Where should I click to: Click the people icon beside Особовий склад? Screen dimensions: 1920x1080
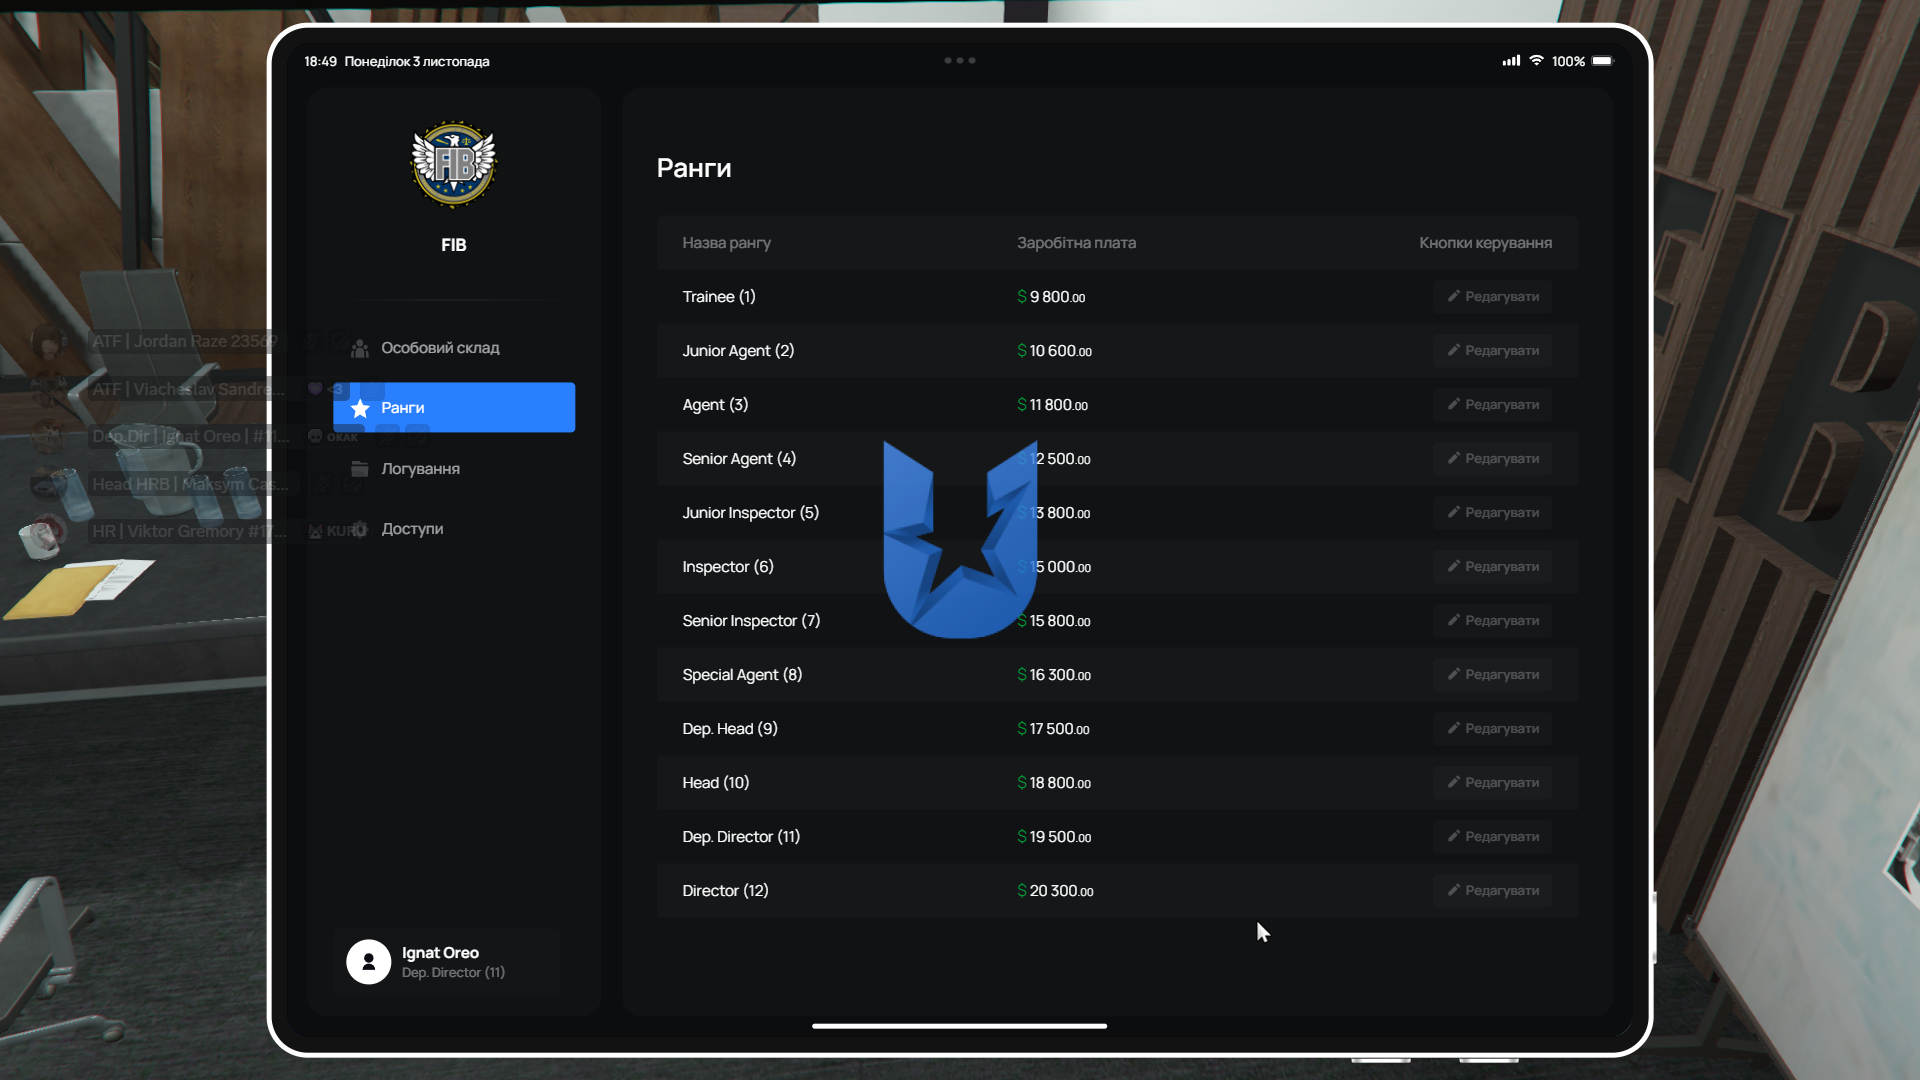360,348
